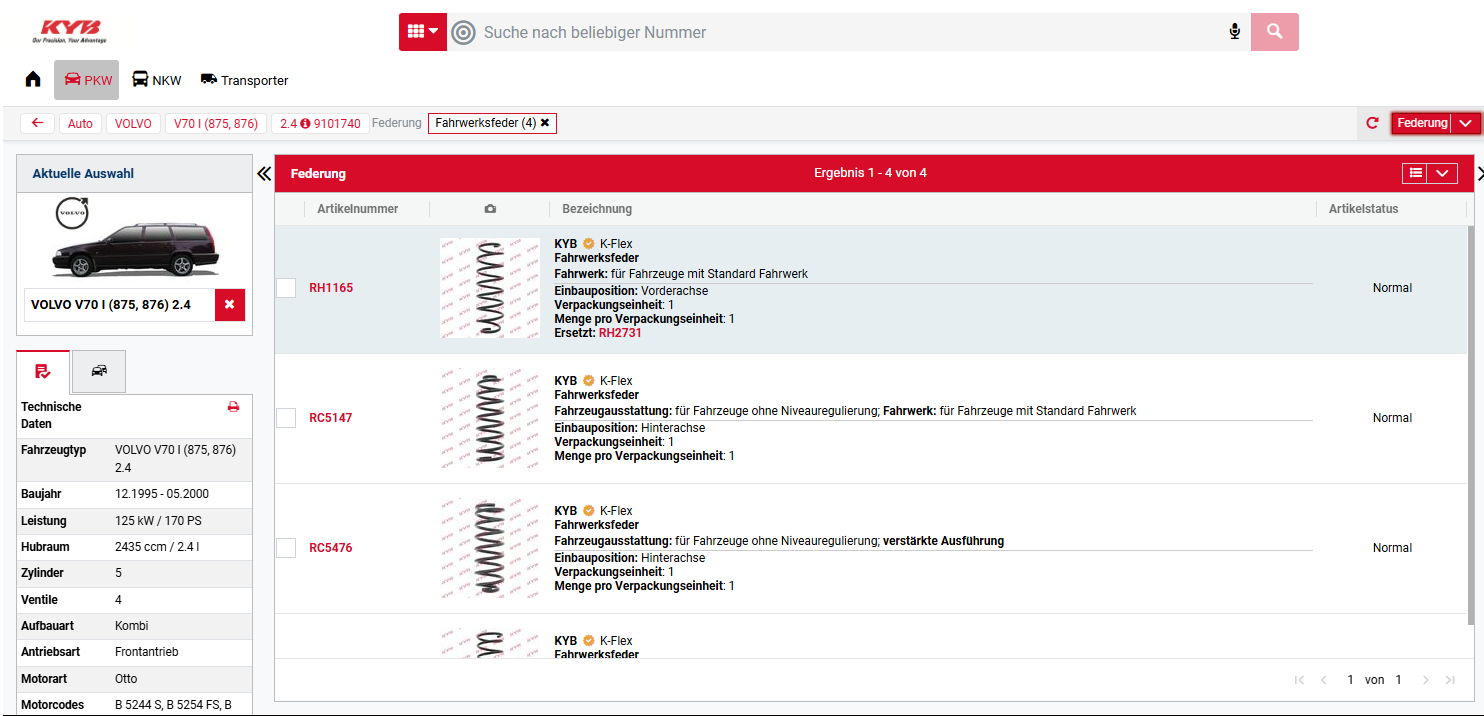Image resolution: width=1484 pixels, height=716 pixels.
Task: Select the checkbox next to RC5147
Action: click(x=286, y=418)
